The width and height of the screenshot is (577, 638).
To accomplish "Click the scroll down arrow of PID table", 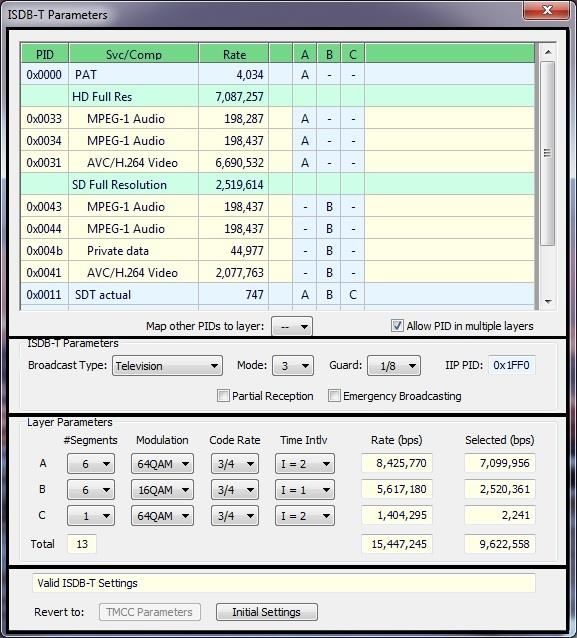I will (548, 302).
